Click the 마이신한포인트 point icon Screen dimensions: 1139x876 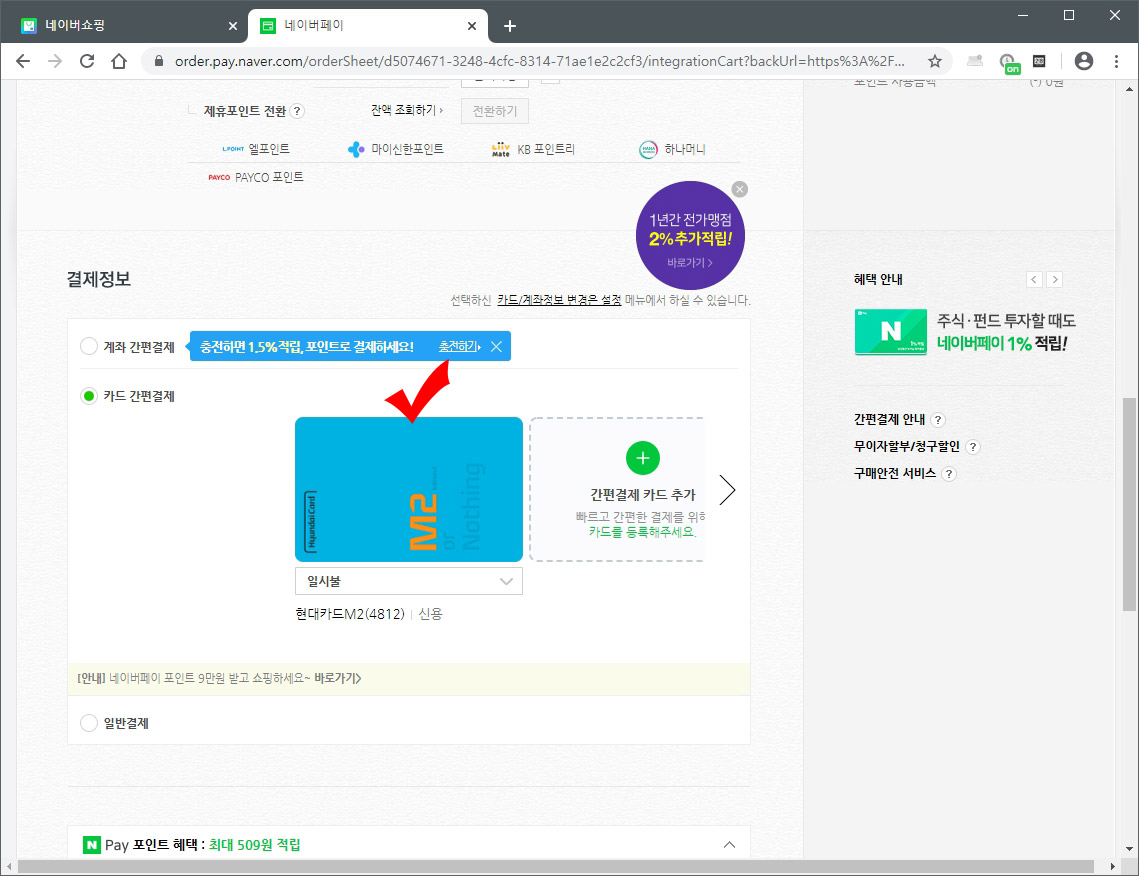tap(357, 147)
